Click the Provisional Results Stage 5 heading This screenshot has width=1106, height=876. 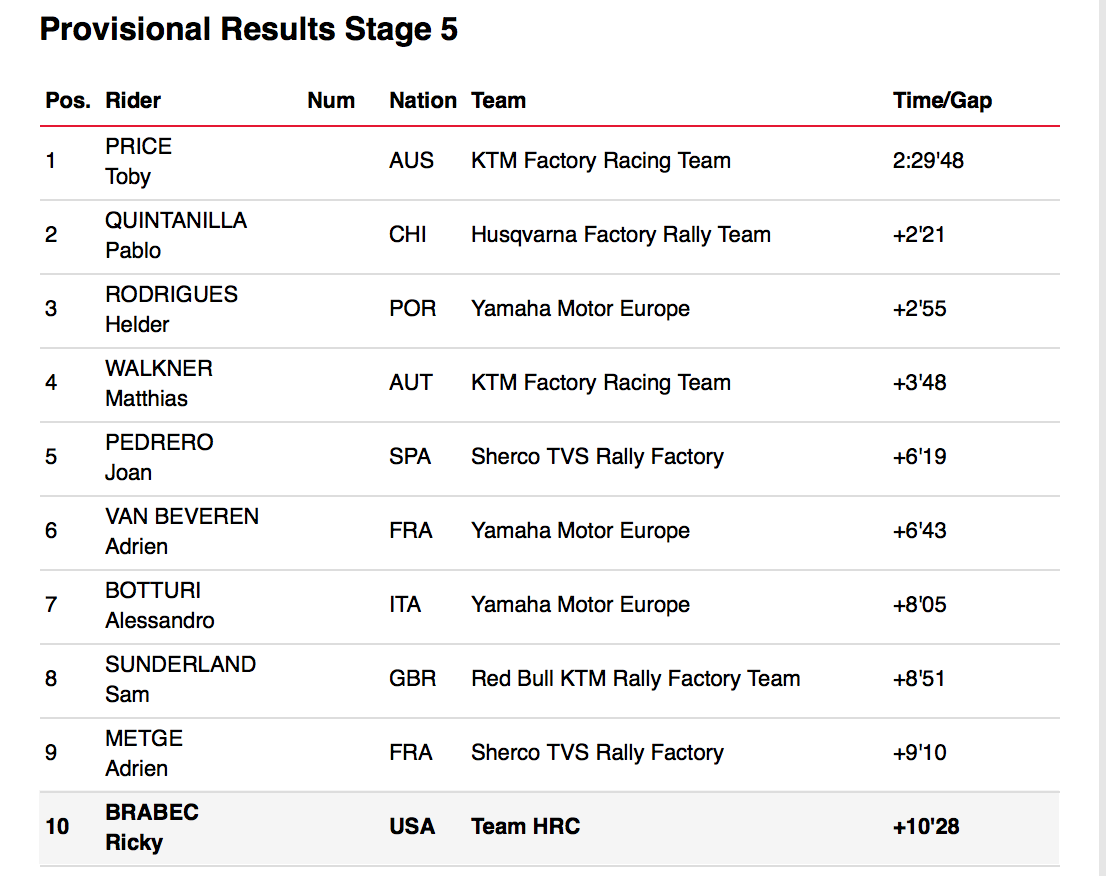click(248, 30)
